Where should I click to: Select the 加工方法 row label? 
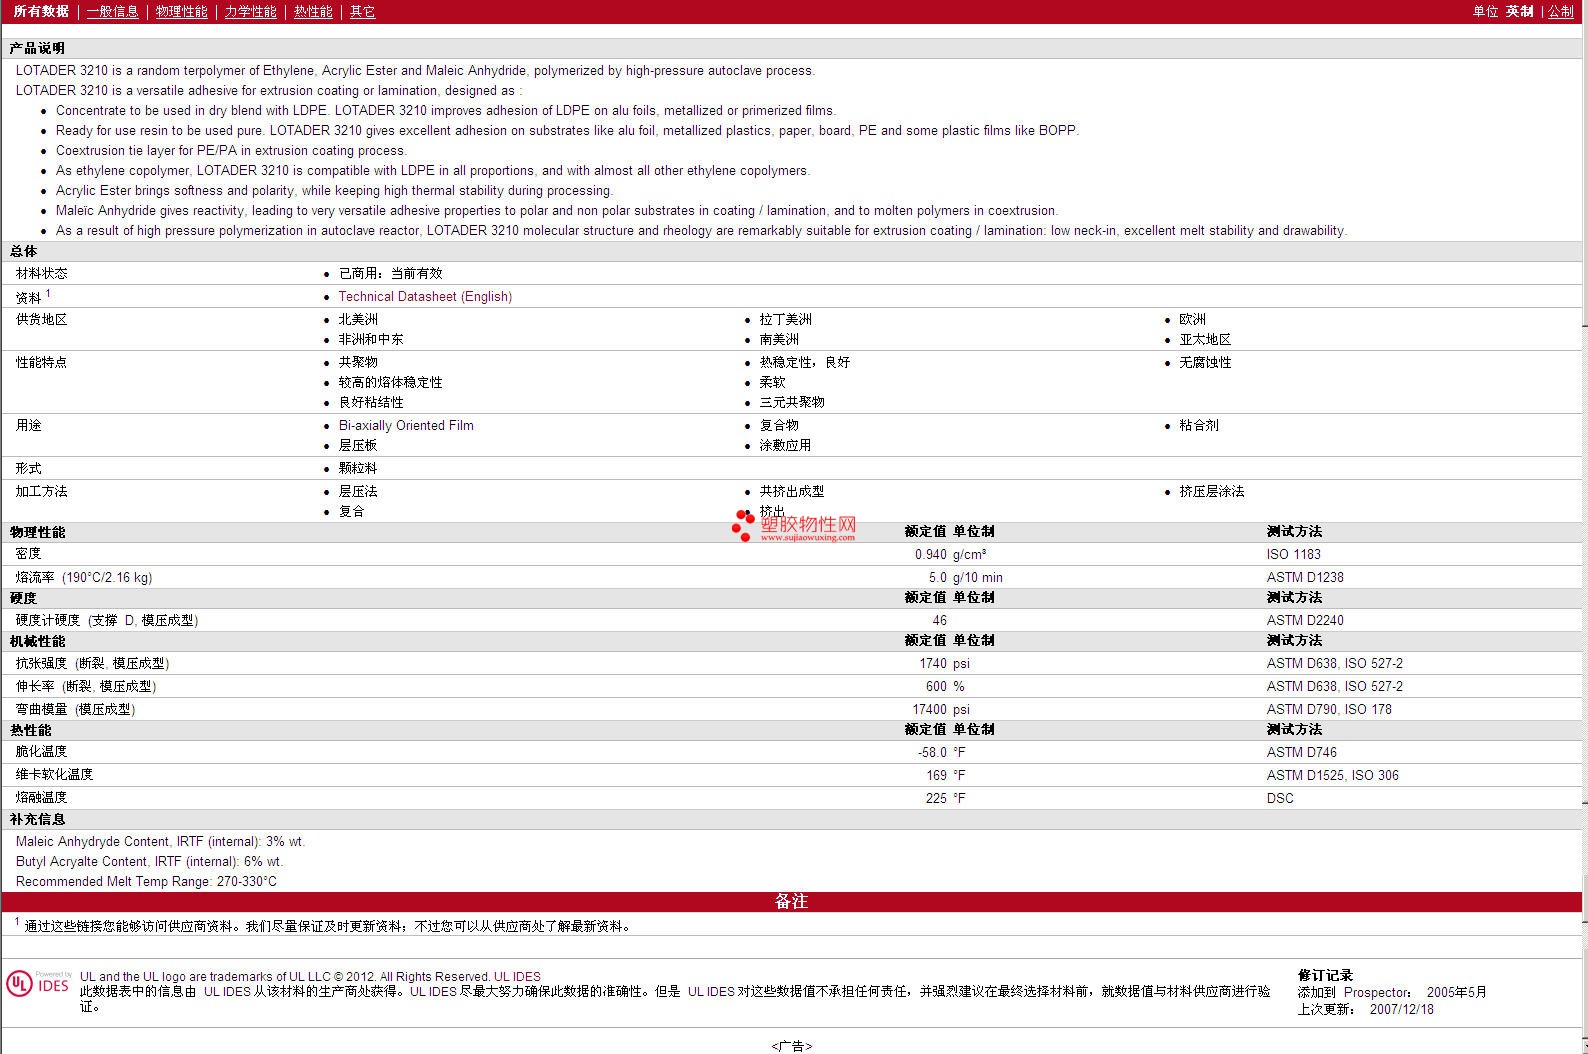(x=42, y=492)
